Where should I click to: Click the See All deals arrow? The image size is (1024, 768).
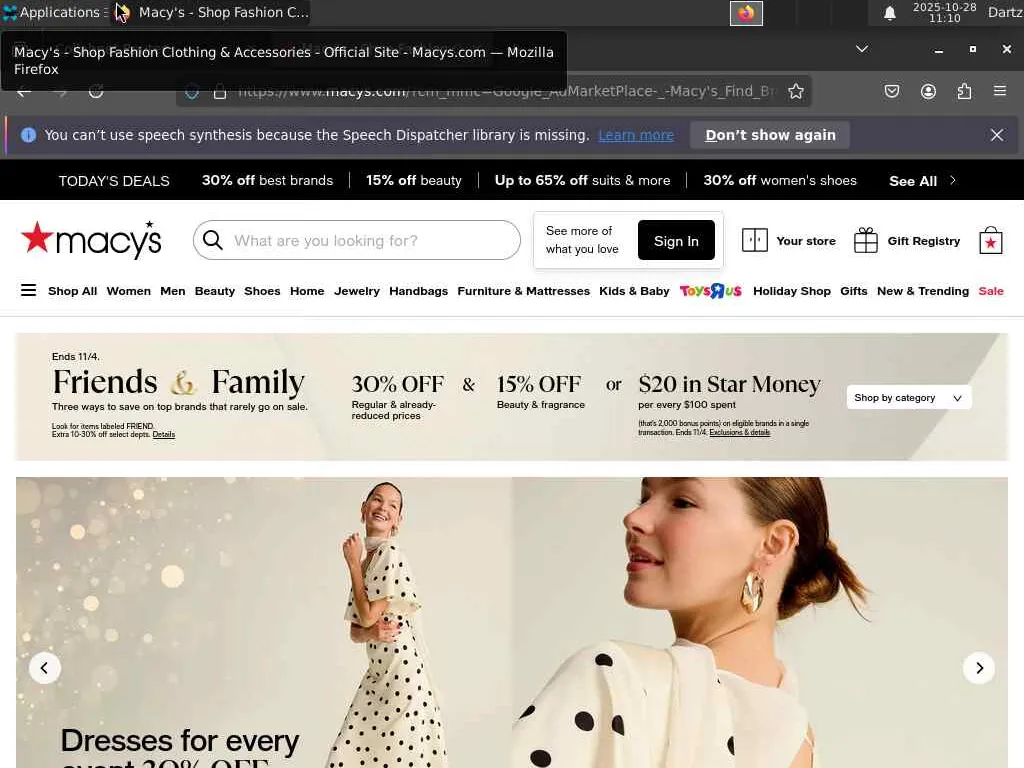[952, 180]
